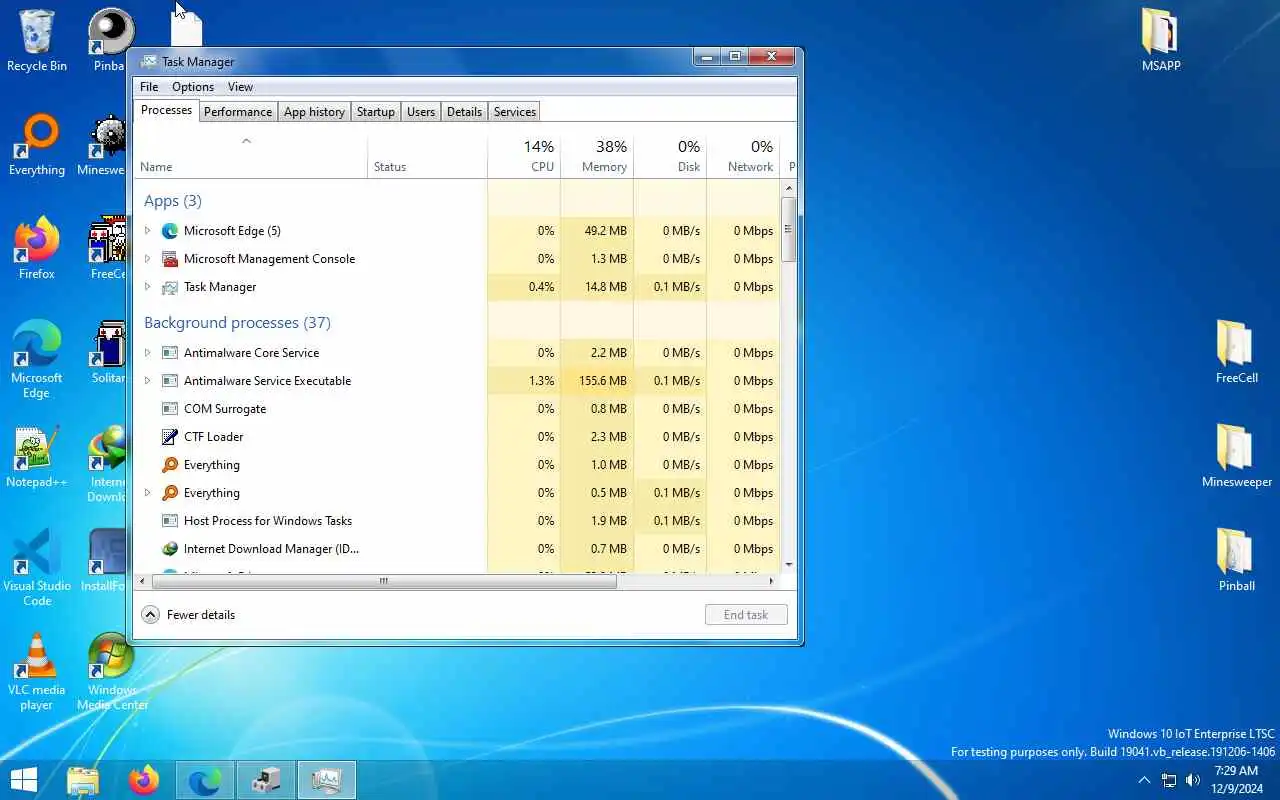Open the Microsoft Edge desktop shortcut
1280x800 pixels.
click(x=37, y=360)
